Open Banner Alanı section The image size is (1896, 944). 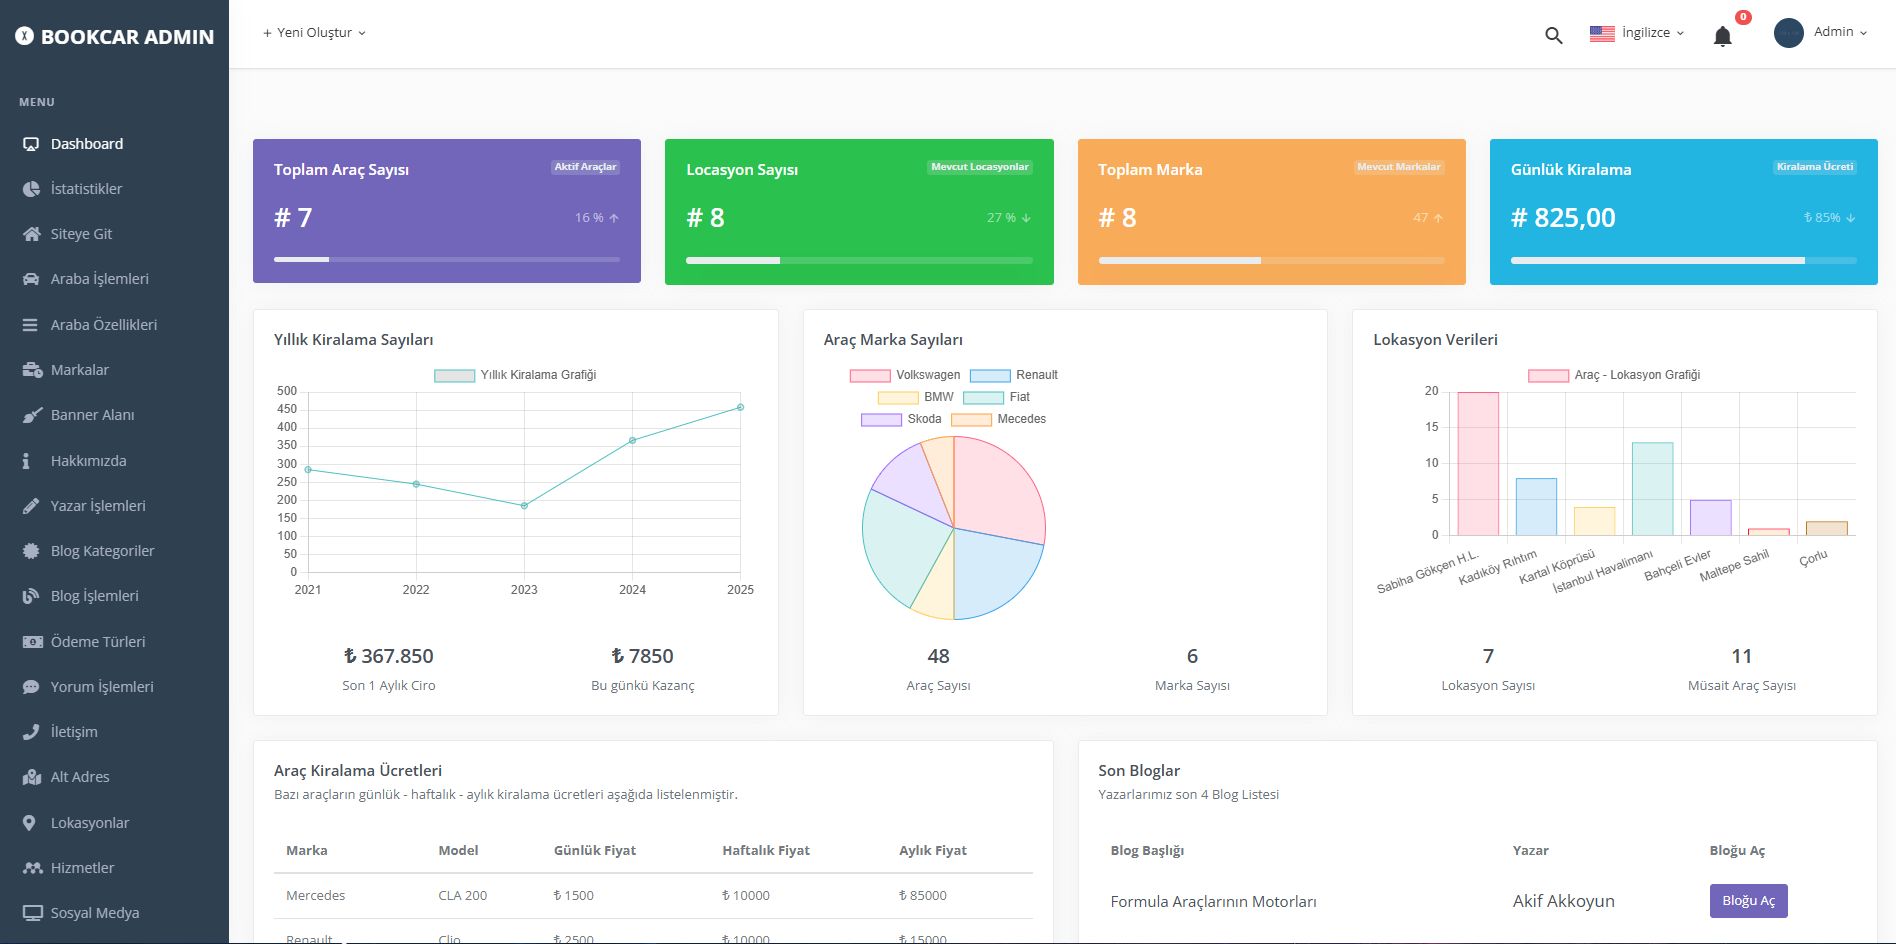(93, 414)
